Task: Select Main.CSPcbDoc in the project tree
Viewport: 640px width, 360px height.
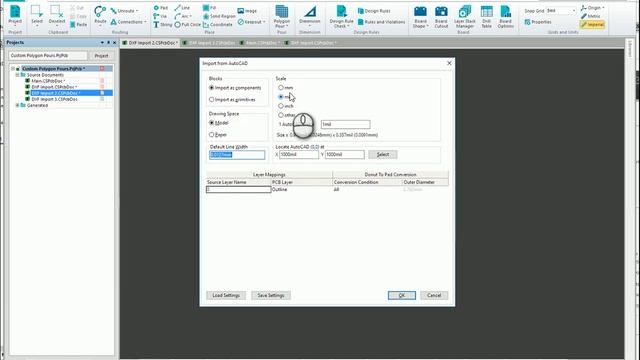Action: click(48, 81)
